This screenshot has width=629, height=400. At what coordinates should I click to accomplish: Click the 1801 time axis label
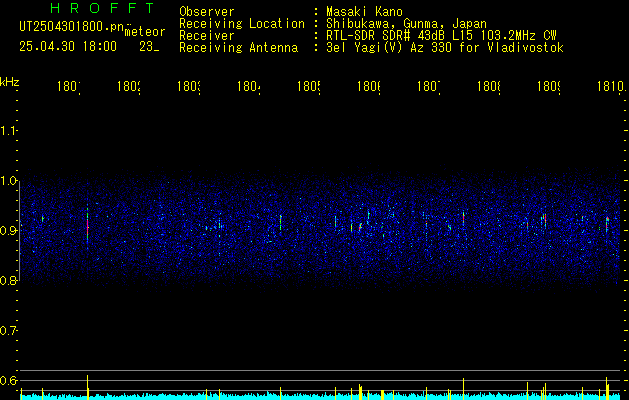coord(69,86)
